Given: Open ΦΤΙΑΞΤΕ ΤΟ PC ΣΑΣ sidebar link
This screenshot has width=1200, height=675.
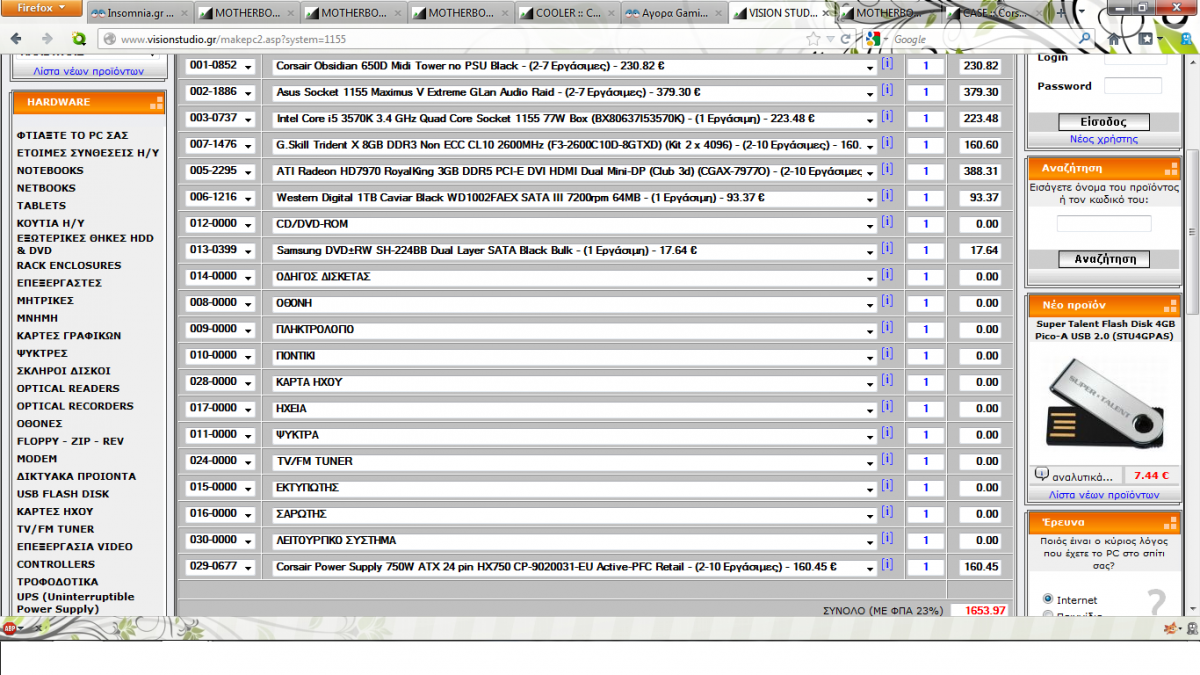Looking at the screenshot, I should coord(72,134).
